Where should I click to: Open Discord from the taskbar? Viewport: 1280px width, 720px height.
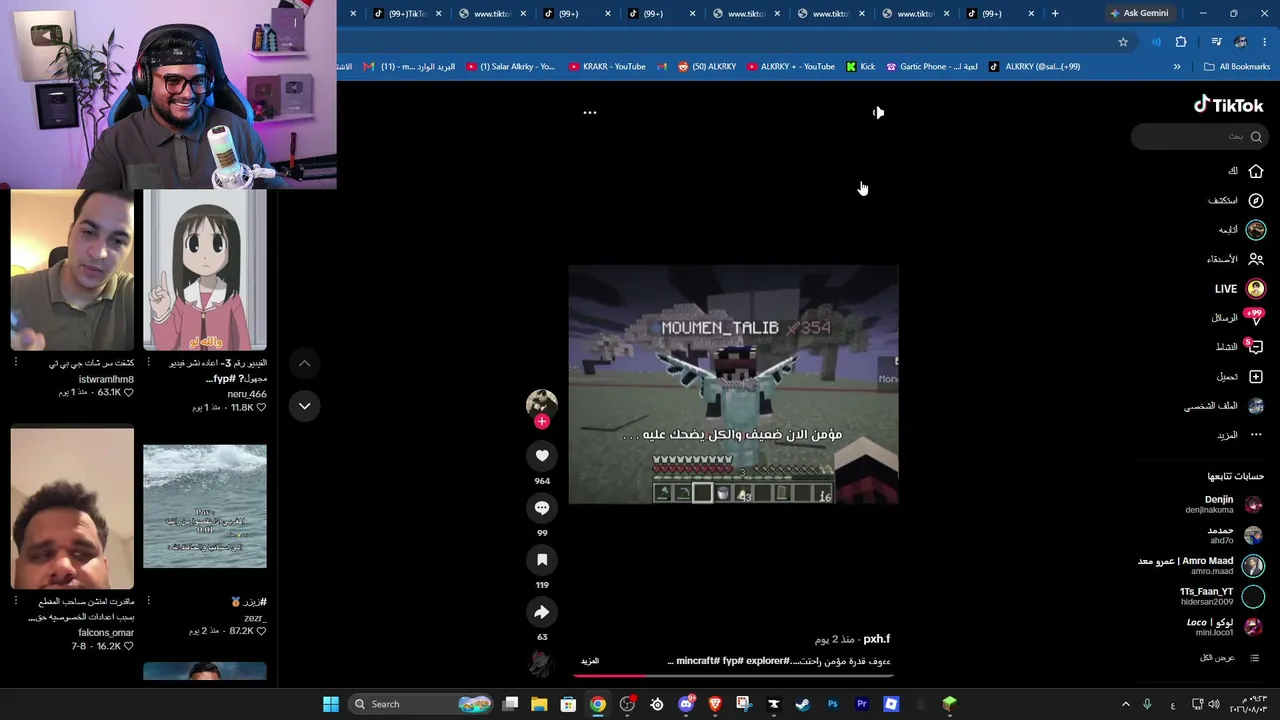pyautogui.click(x=686, y=704)
